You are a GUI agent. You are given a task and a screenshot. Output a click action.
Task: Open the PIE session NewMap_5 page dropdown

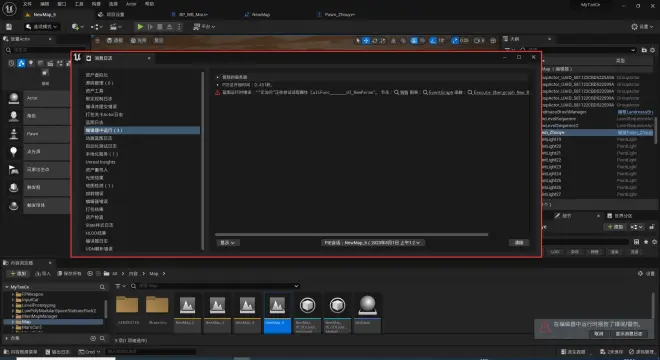tap(372, 243)
